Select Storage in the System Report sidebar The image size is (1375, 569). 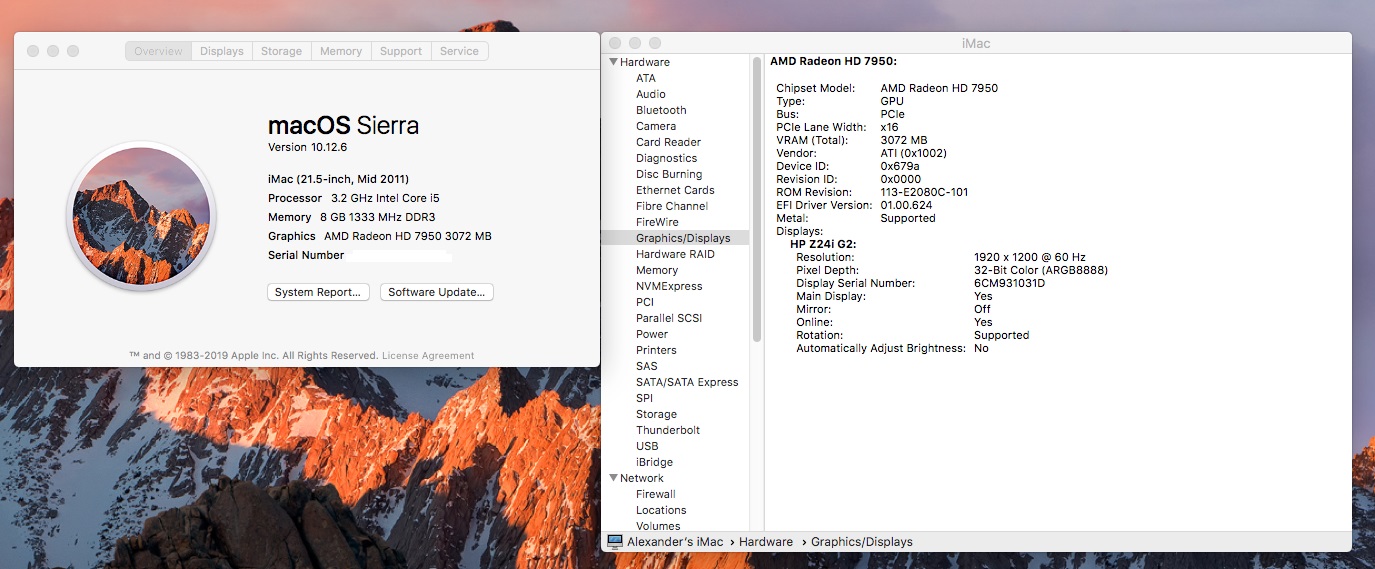656,414
